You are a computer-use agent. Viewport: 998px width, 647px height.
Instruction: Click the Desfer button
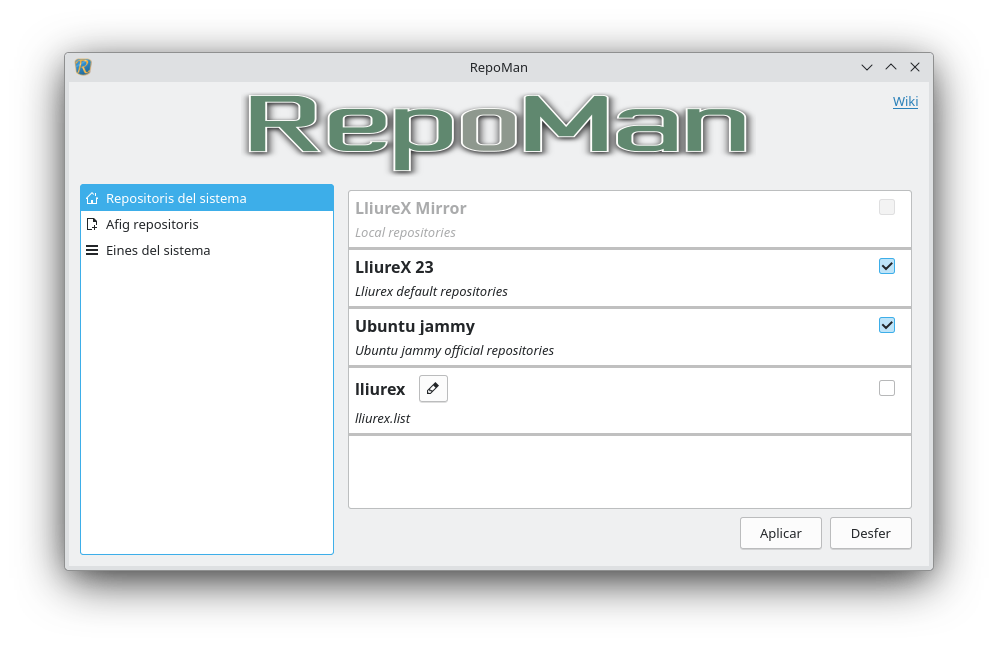click(870, 533)
